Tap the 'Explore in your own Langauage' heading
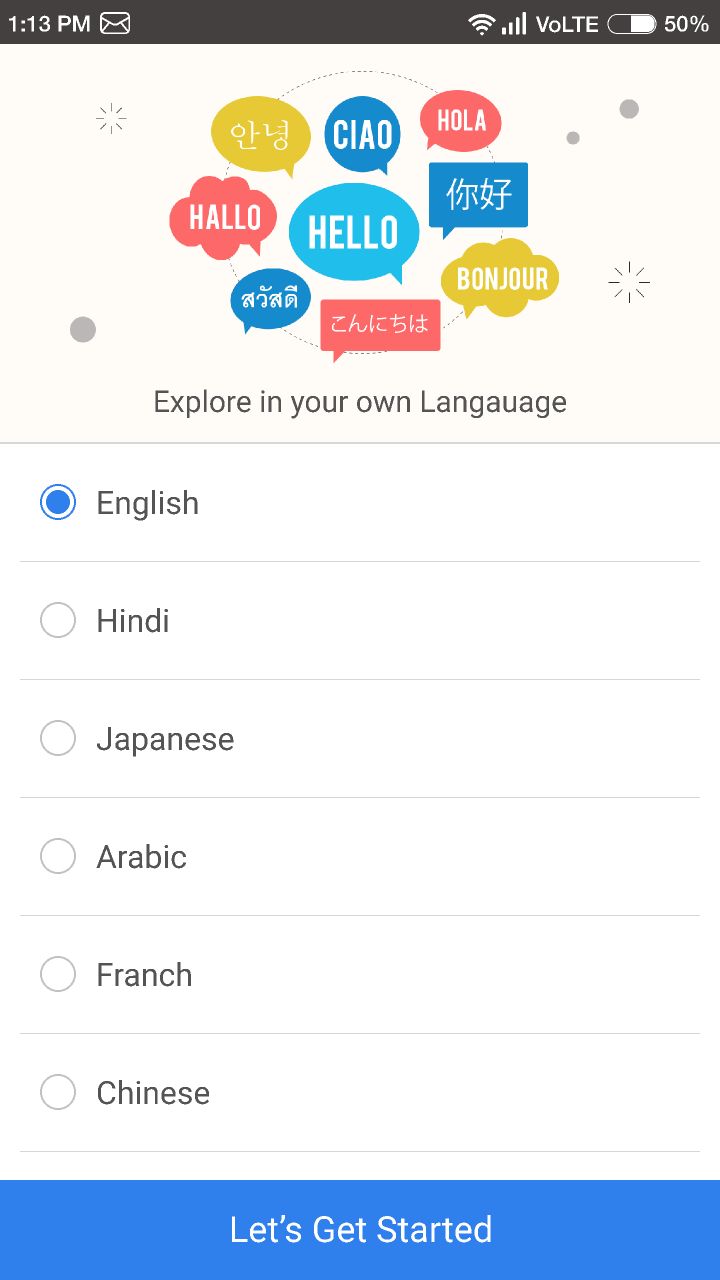The image size is (720, 1280). [x=360, y=402]
